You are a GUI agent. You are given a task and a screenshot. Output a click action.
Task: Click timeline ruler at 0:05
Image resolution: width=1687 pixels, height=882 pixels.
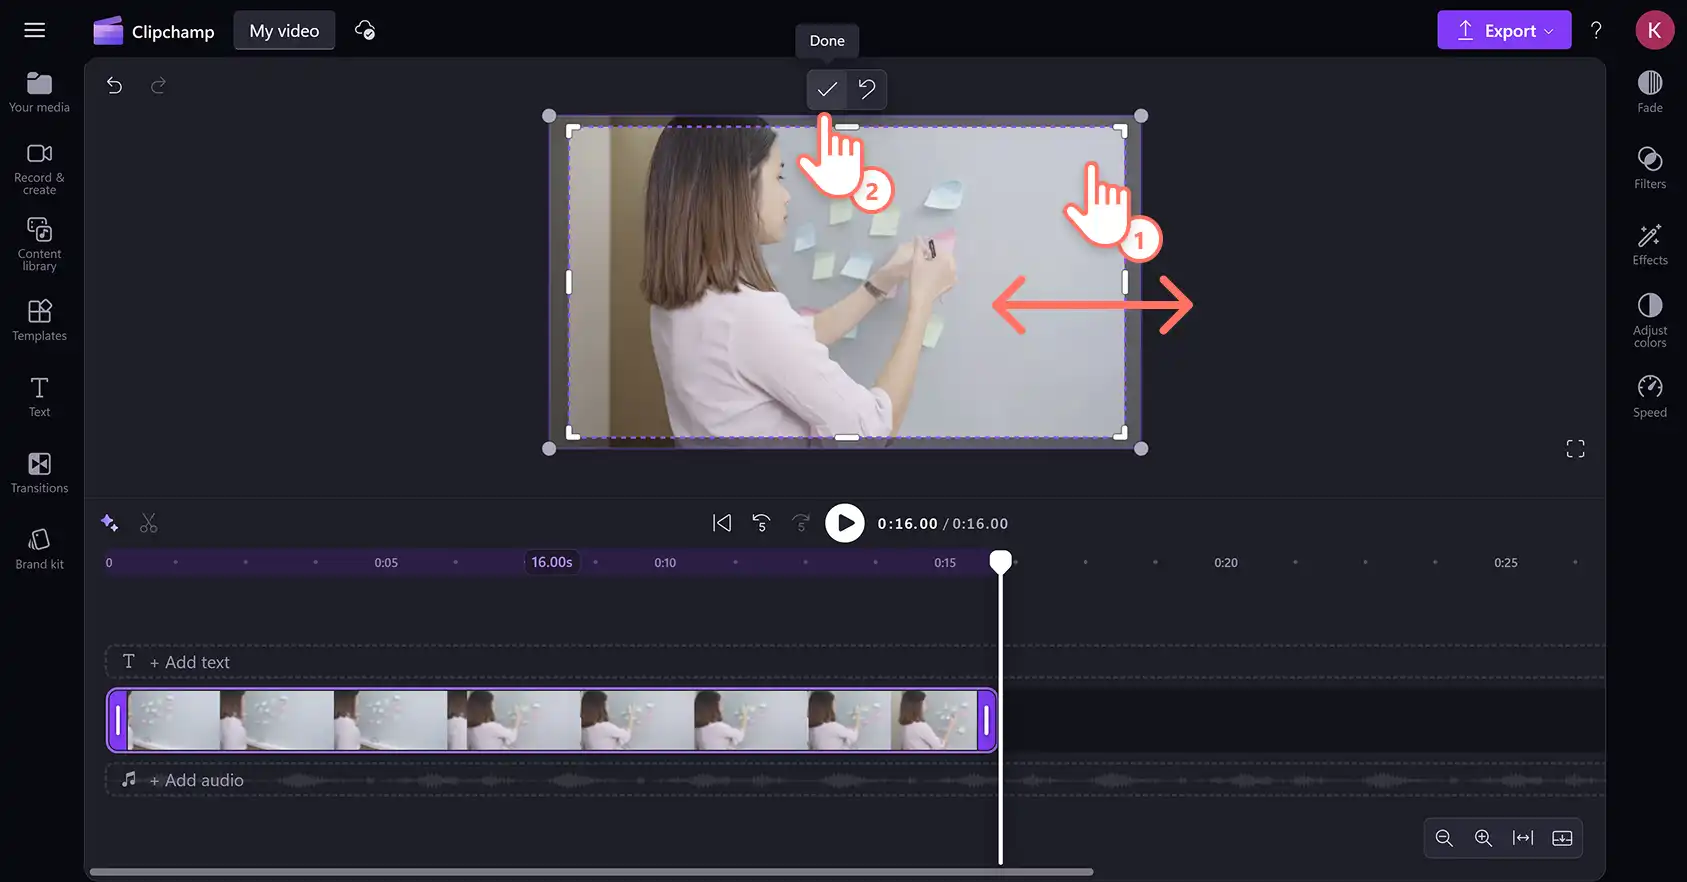point(386,563)
